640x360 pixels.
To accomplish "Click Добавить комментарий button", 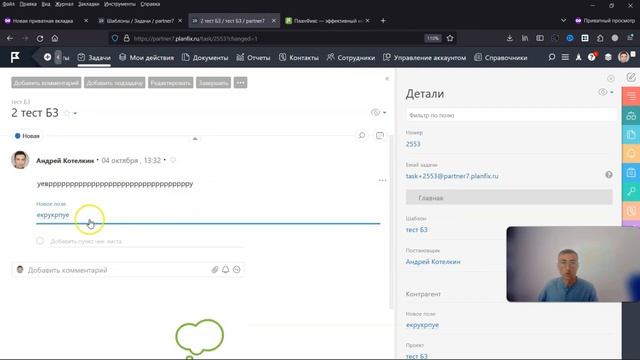I will pyautogui.click(x=46, y=83).
